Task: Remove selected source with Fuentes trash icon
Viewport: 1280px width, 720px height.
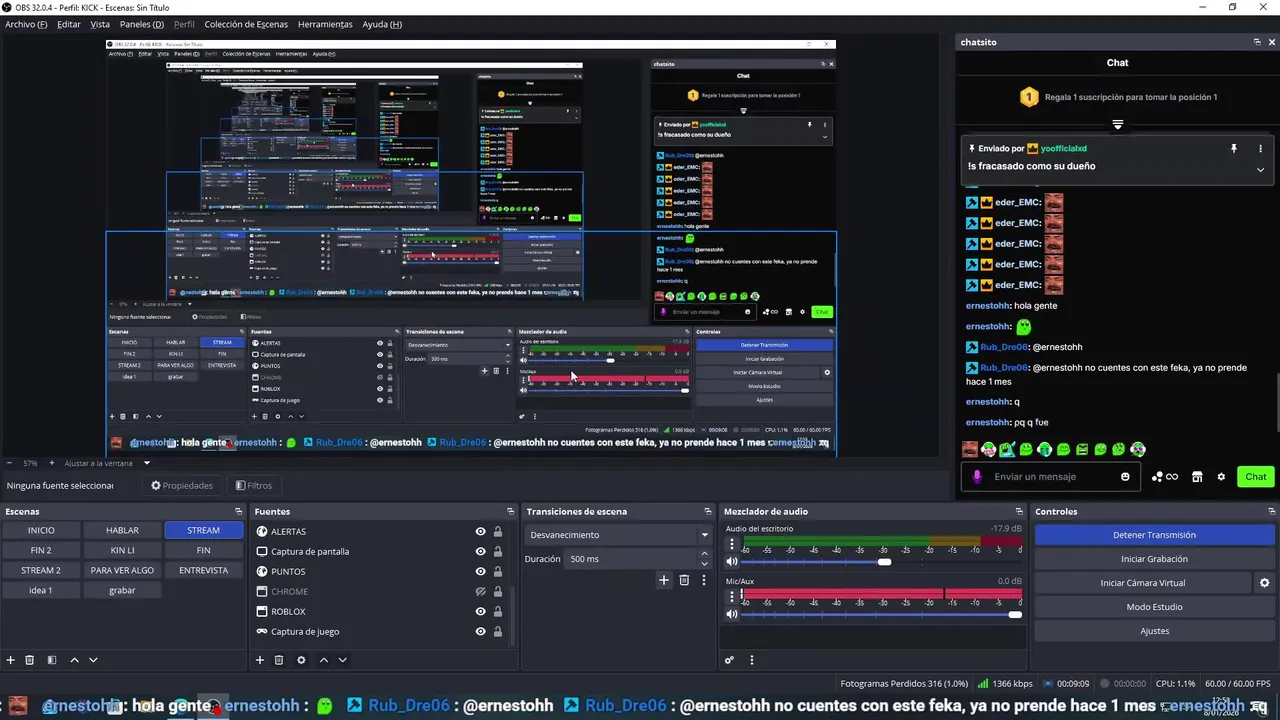Action: coord(279,660)
